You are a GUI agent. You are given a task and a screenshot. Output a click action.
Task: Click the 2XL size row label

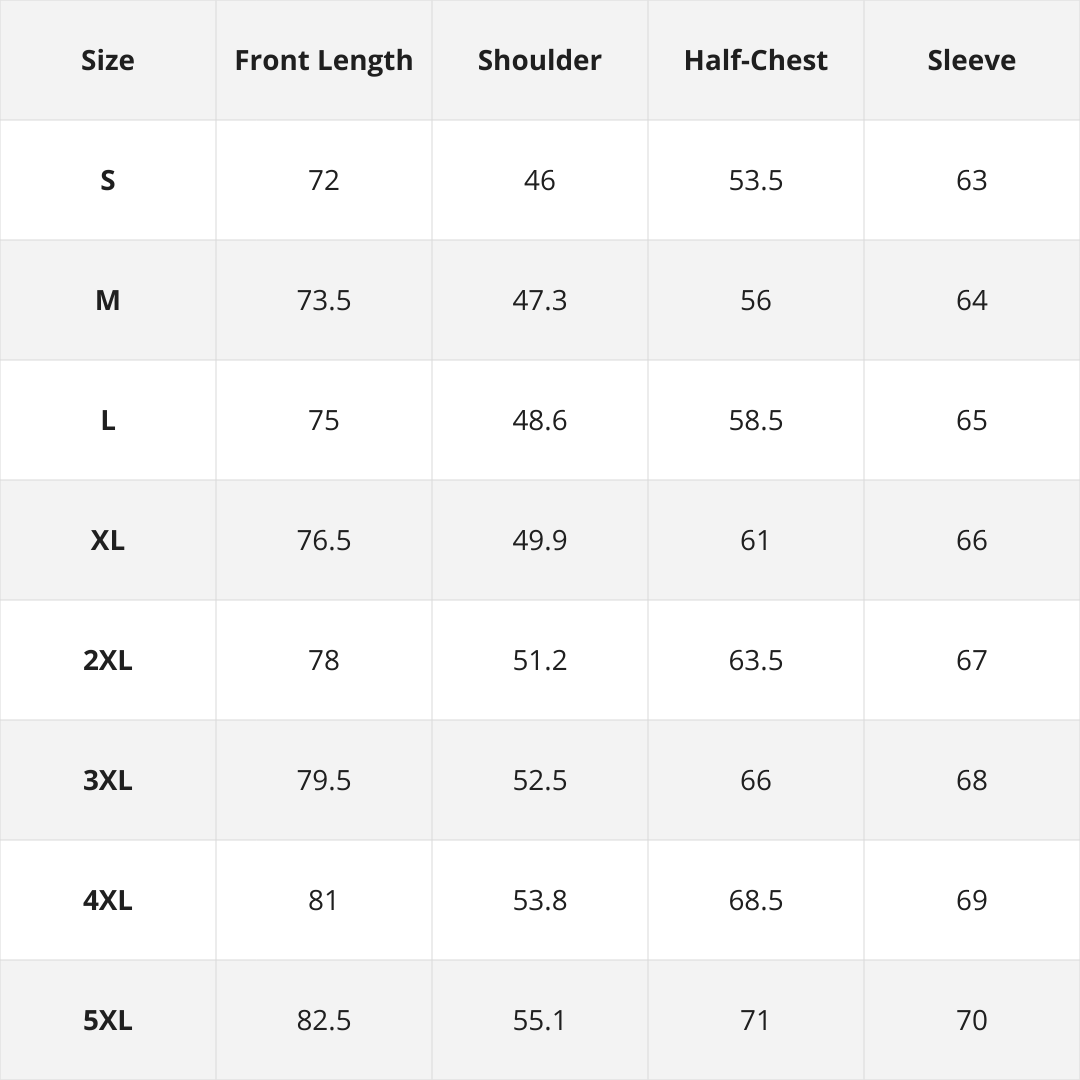108,660
